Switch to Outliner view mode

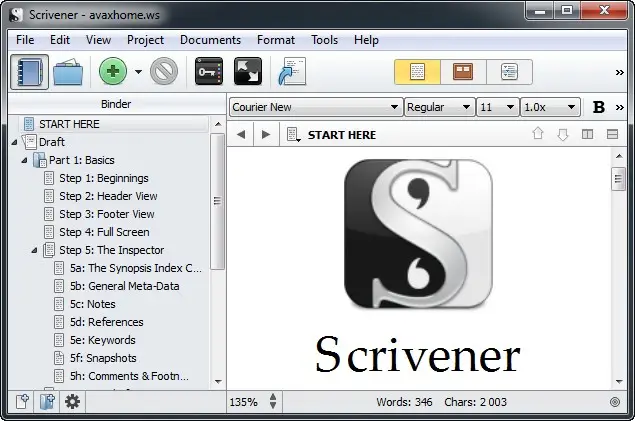point(509,72)
